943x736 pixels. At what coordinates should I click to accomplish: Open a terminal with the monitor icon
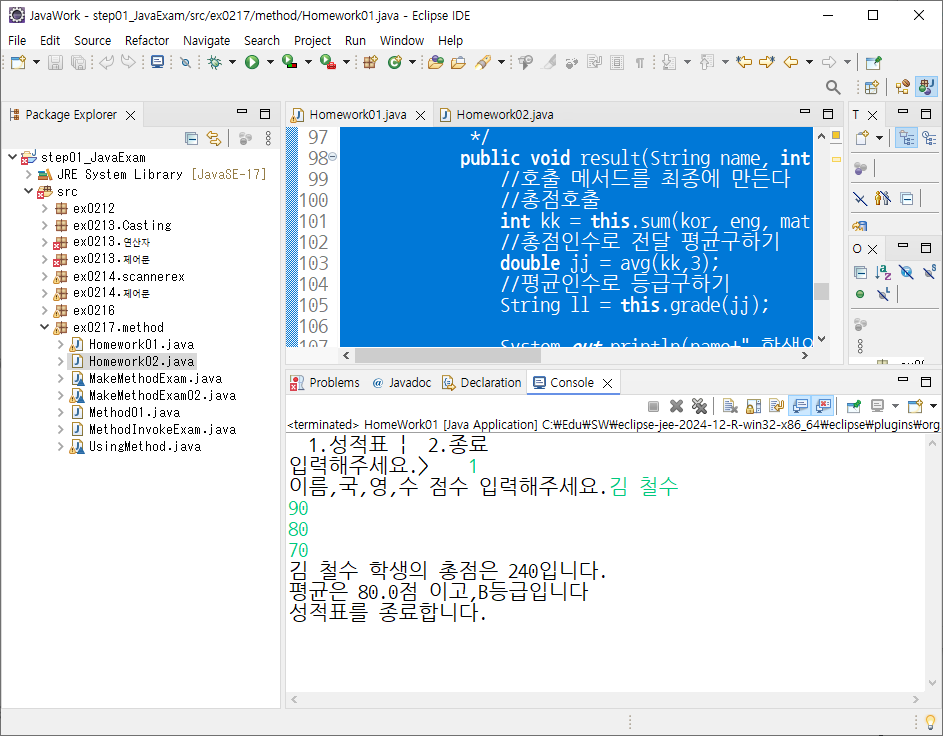click(158, 62)
